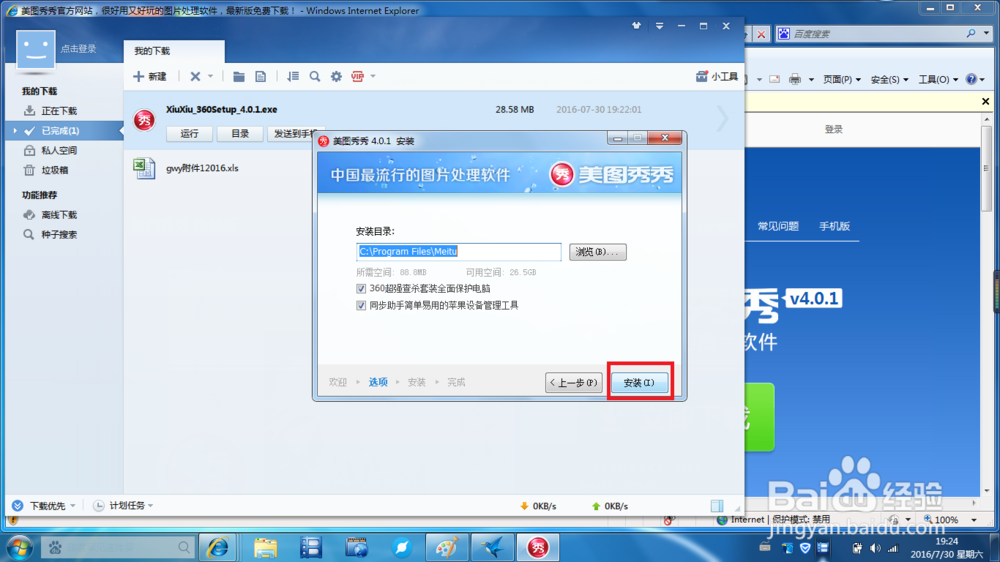The width and height of the screenshot is (1000, 562).
Task: Select 已完成(1) in sidebar
Action: 60,131
